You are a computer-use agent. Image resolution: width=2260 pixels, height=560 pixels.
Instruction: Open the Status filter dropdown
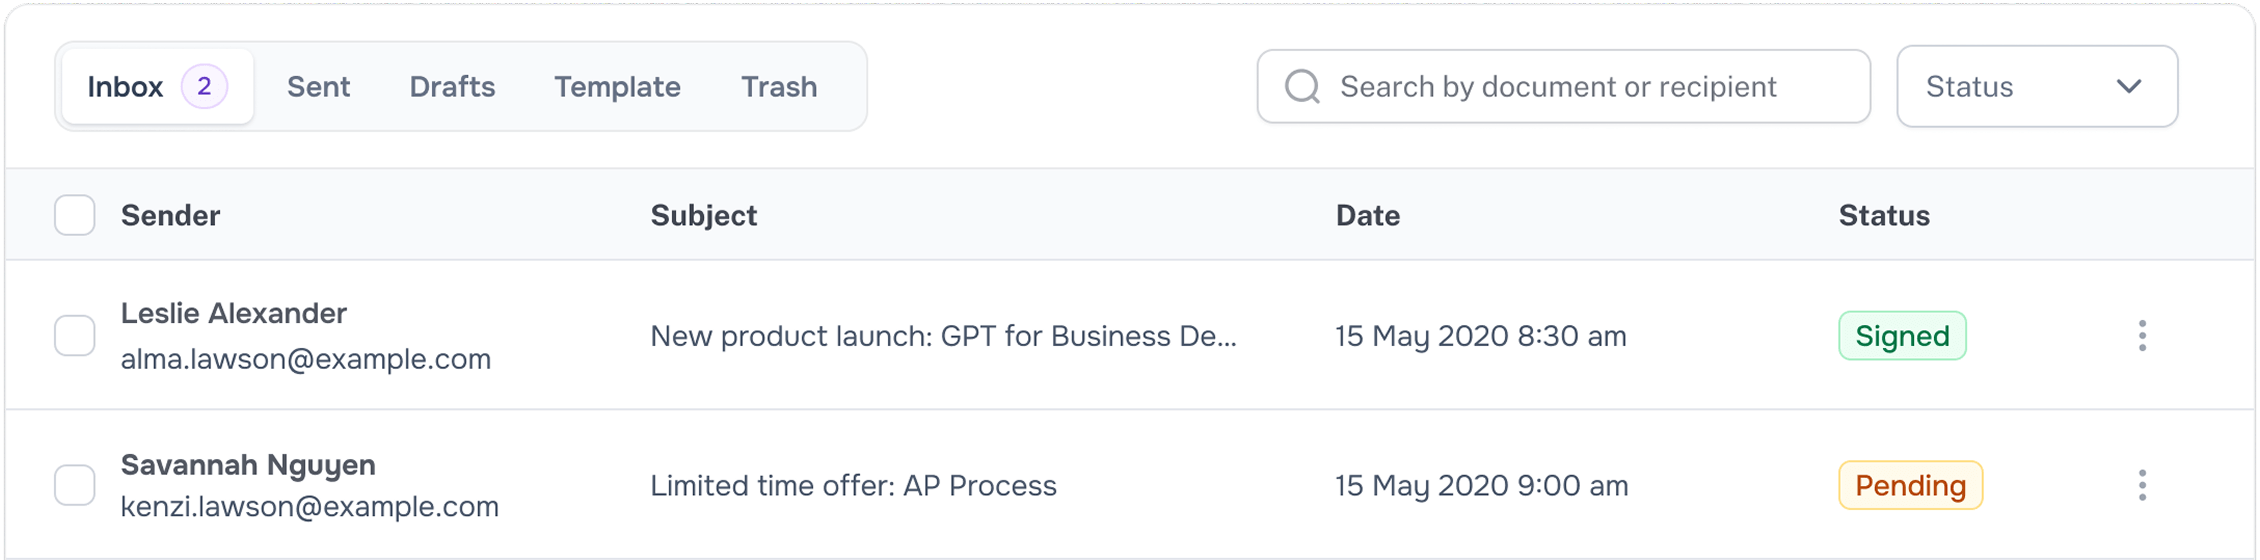point(2037,87)
